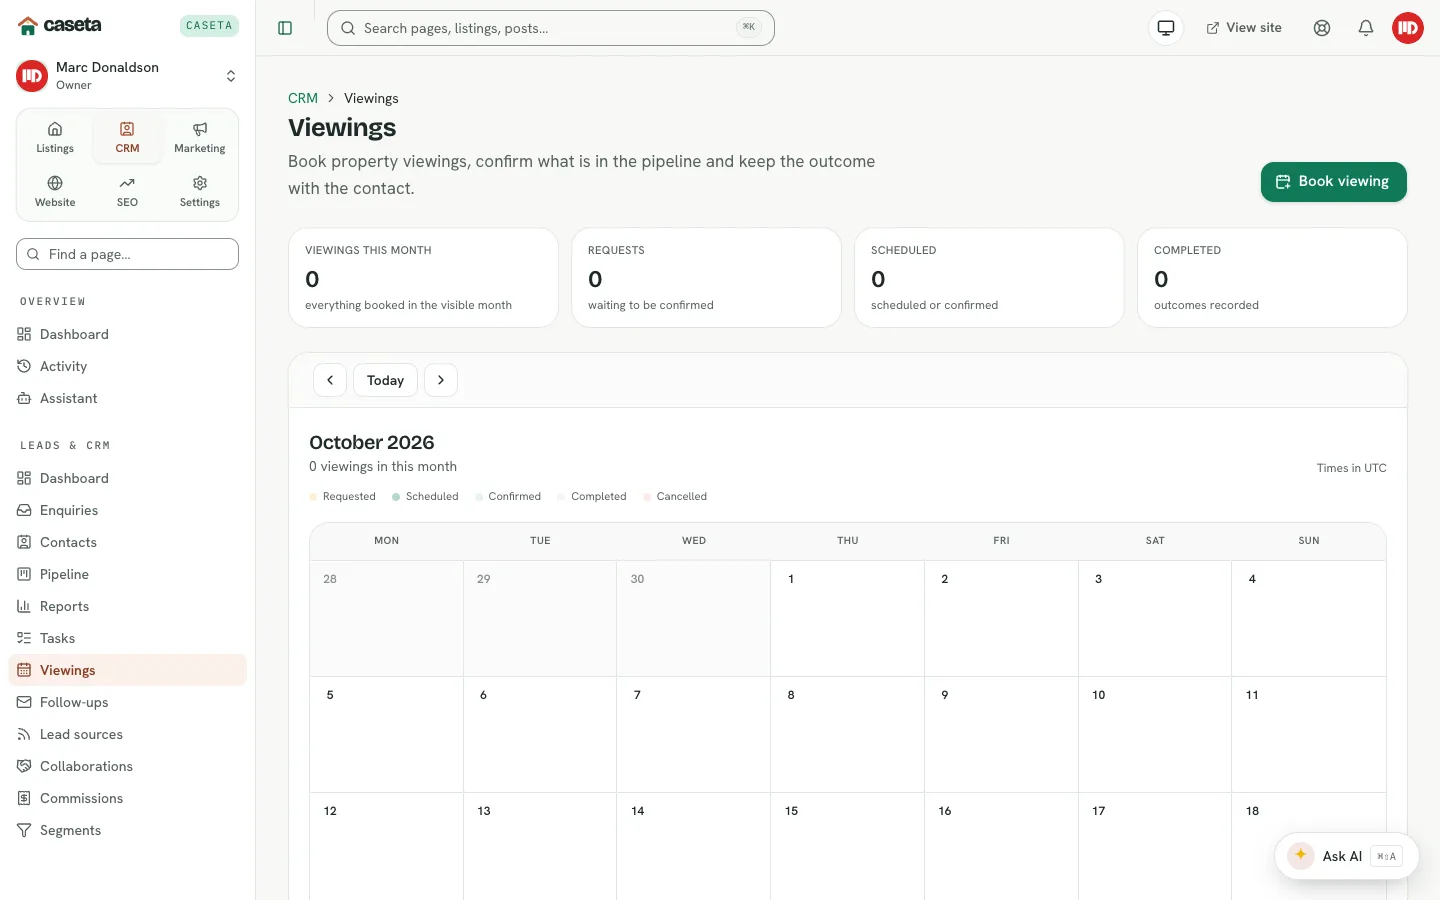Click the Times in UTC label

[1351, 468]
